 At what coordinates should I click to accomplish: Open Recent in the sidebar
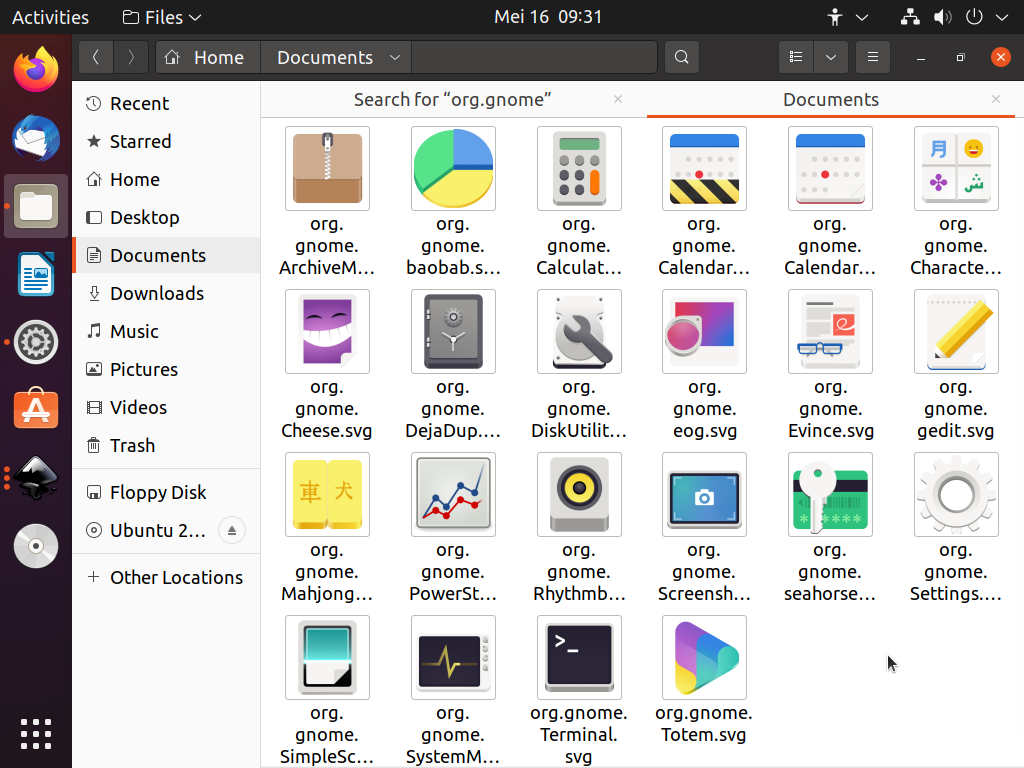coord(167,103)
